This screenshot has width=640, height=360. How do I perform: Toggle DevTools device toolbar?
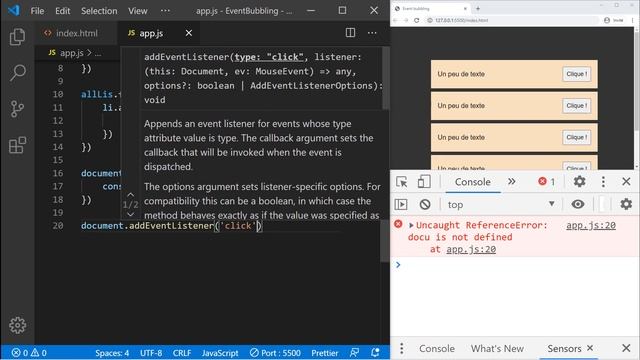point(424,182)
